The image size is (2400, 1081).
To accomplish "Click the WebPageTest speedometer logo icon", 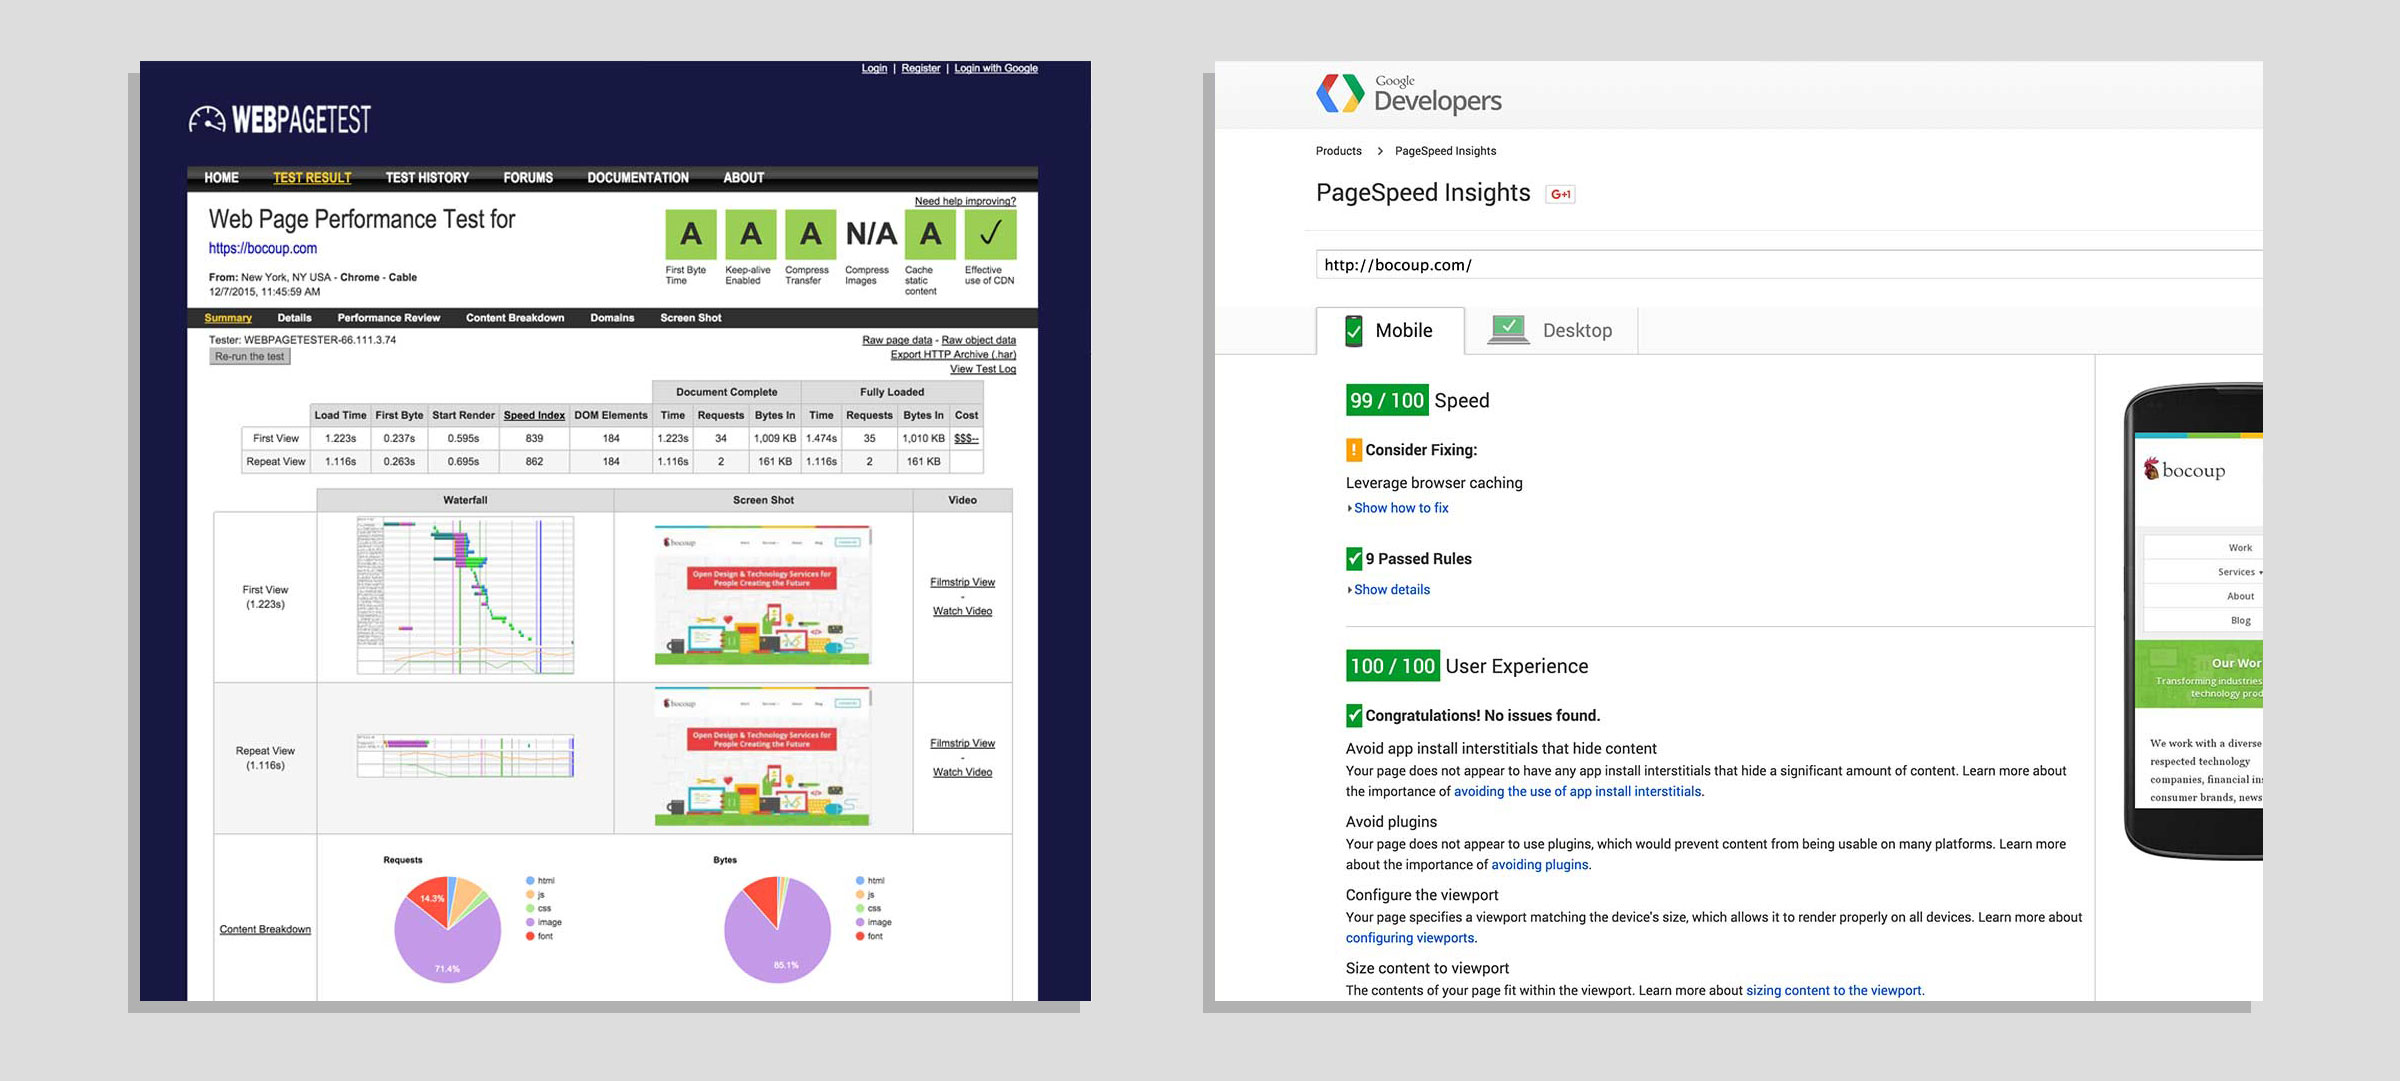I will pos(207,120).
